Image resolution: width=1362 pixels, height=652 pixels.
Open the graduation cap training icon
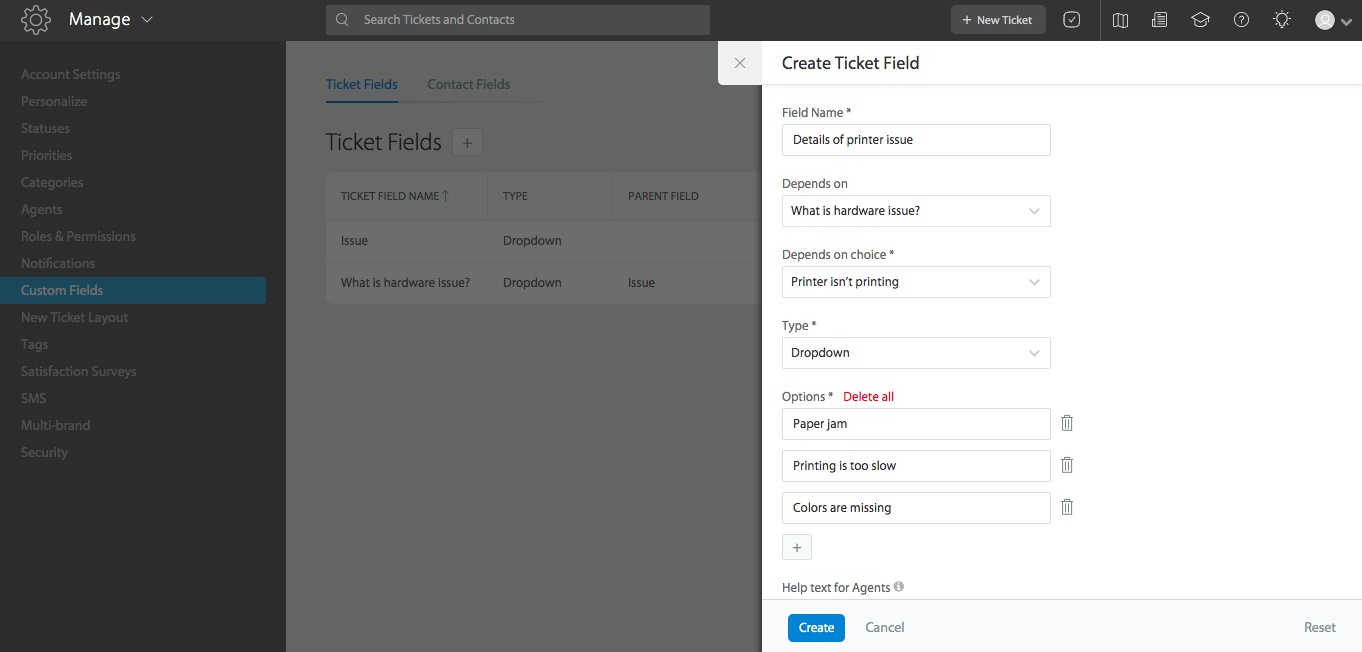pyautogui.click(x=1200, y=19)
